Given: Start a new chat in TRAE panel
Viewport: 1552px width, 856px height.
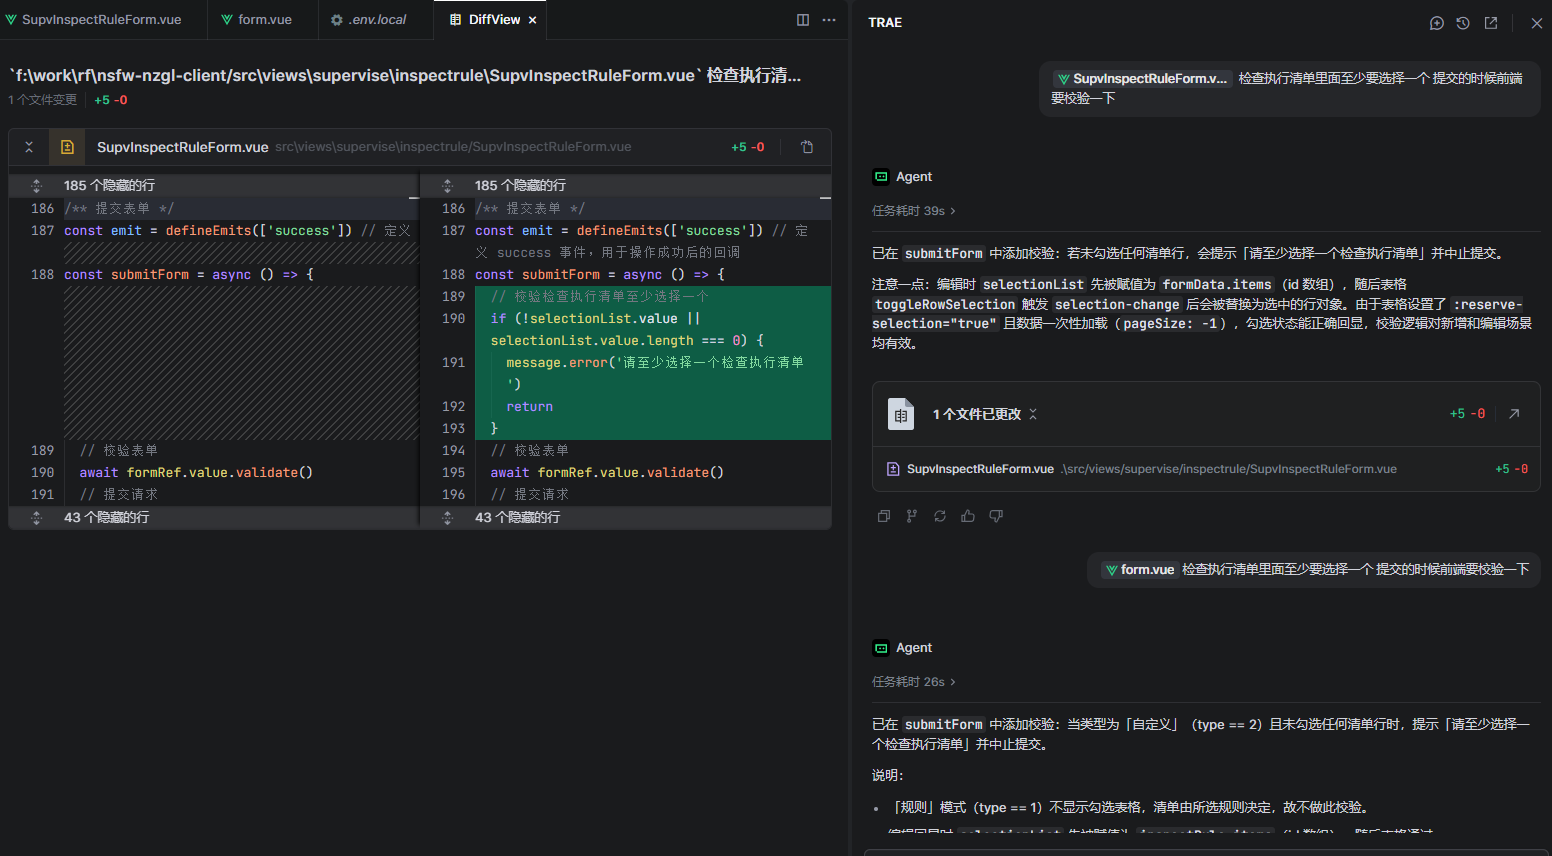Looking at the screenshot, I should click(1437, 23).
